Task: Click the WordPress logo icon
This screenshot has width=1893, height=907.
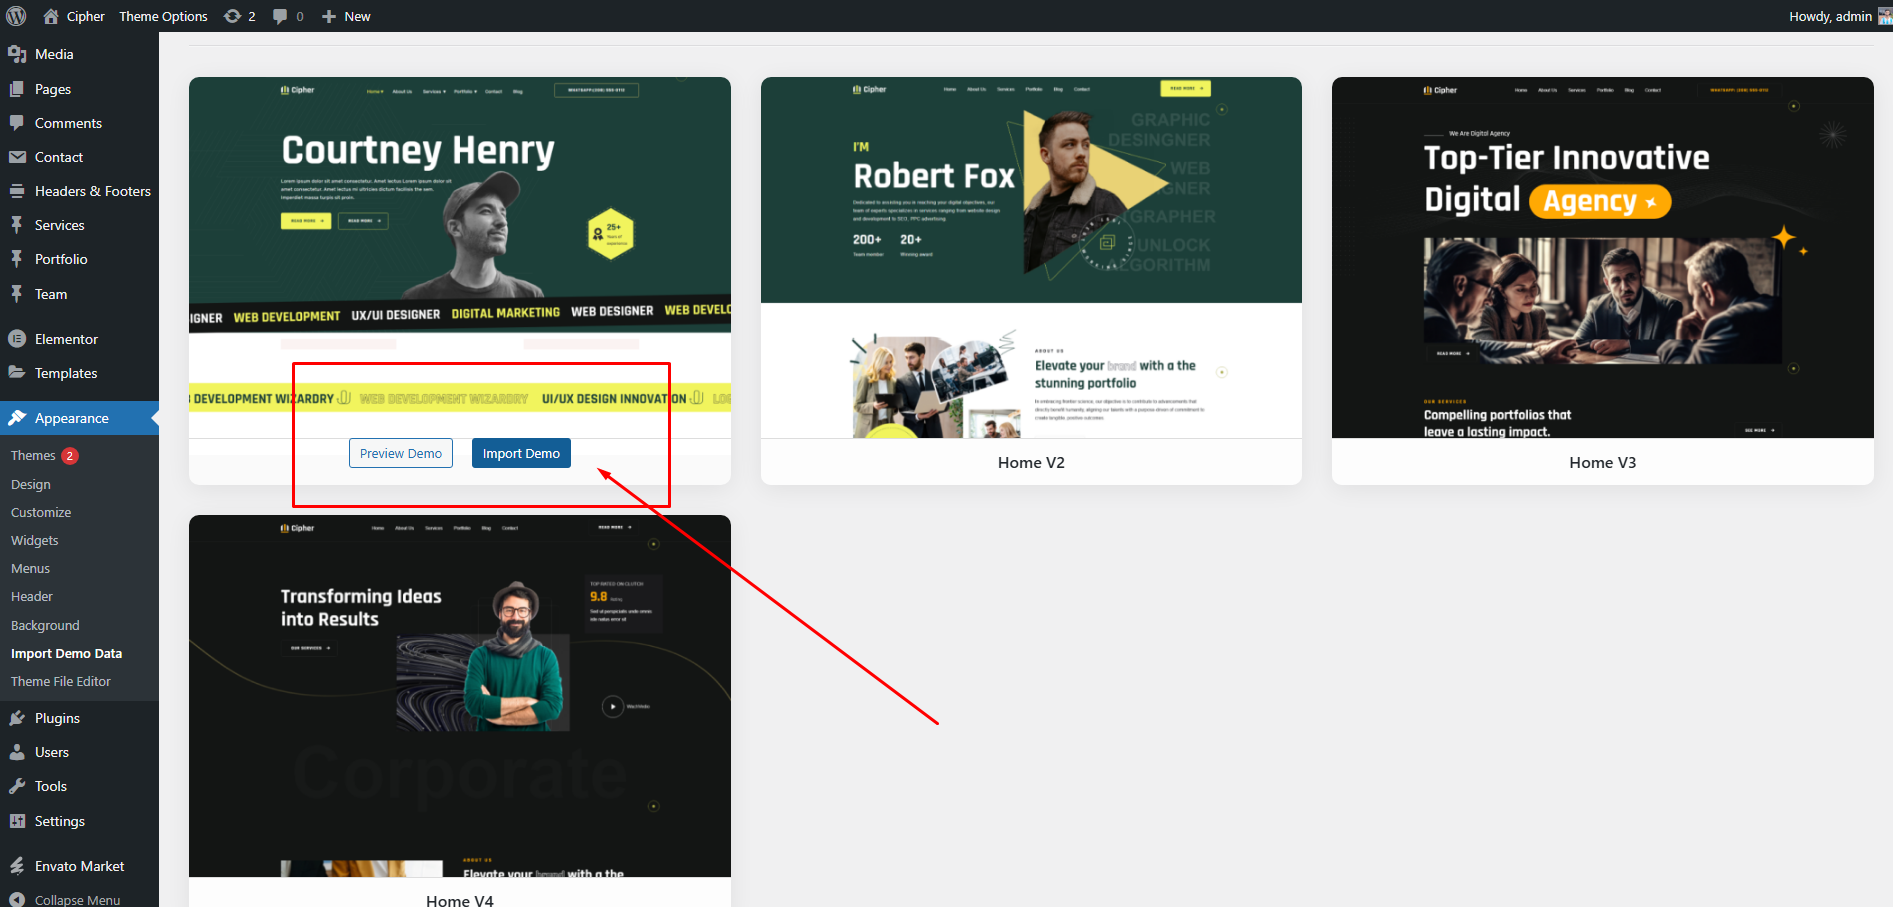Action: click(16, 16)
